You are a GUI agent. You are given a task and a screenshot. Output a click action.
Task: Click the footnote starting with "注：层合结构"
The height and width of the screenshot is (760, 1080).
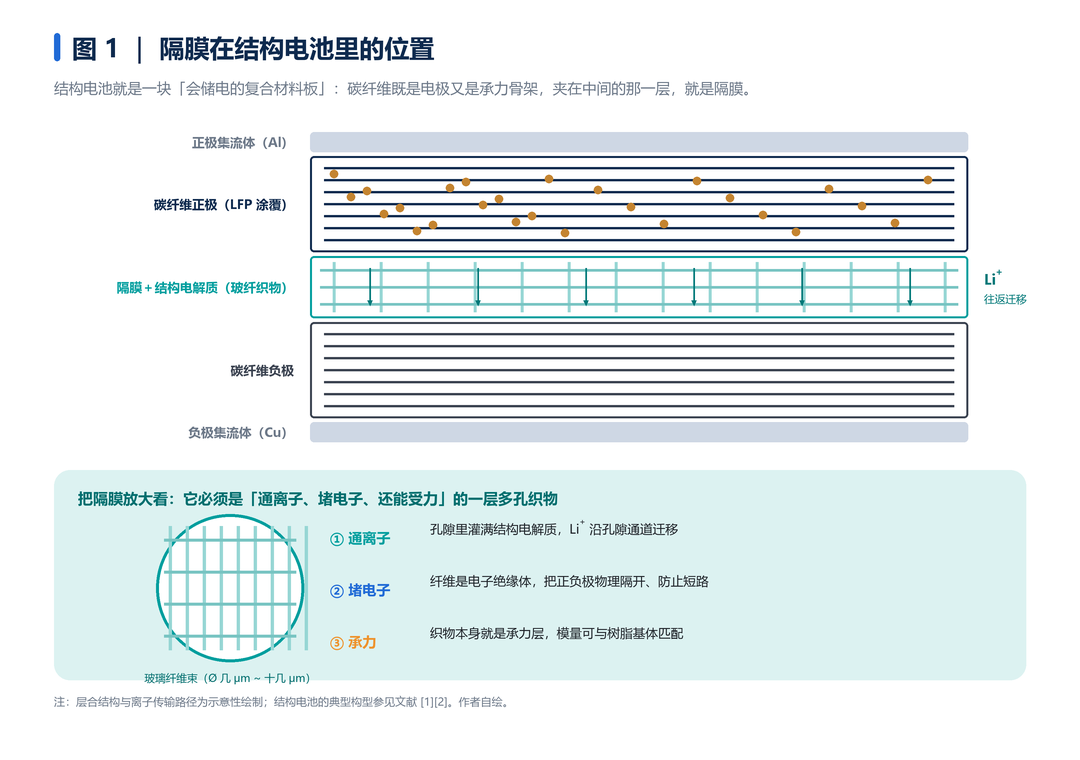[x=282, y=702]
